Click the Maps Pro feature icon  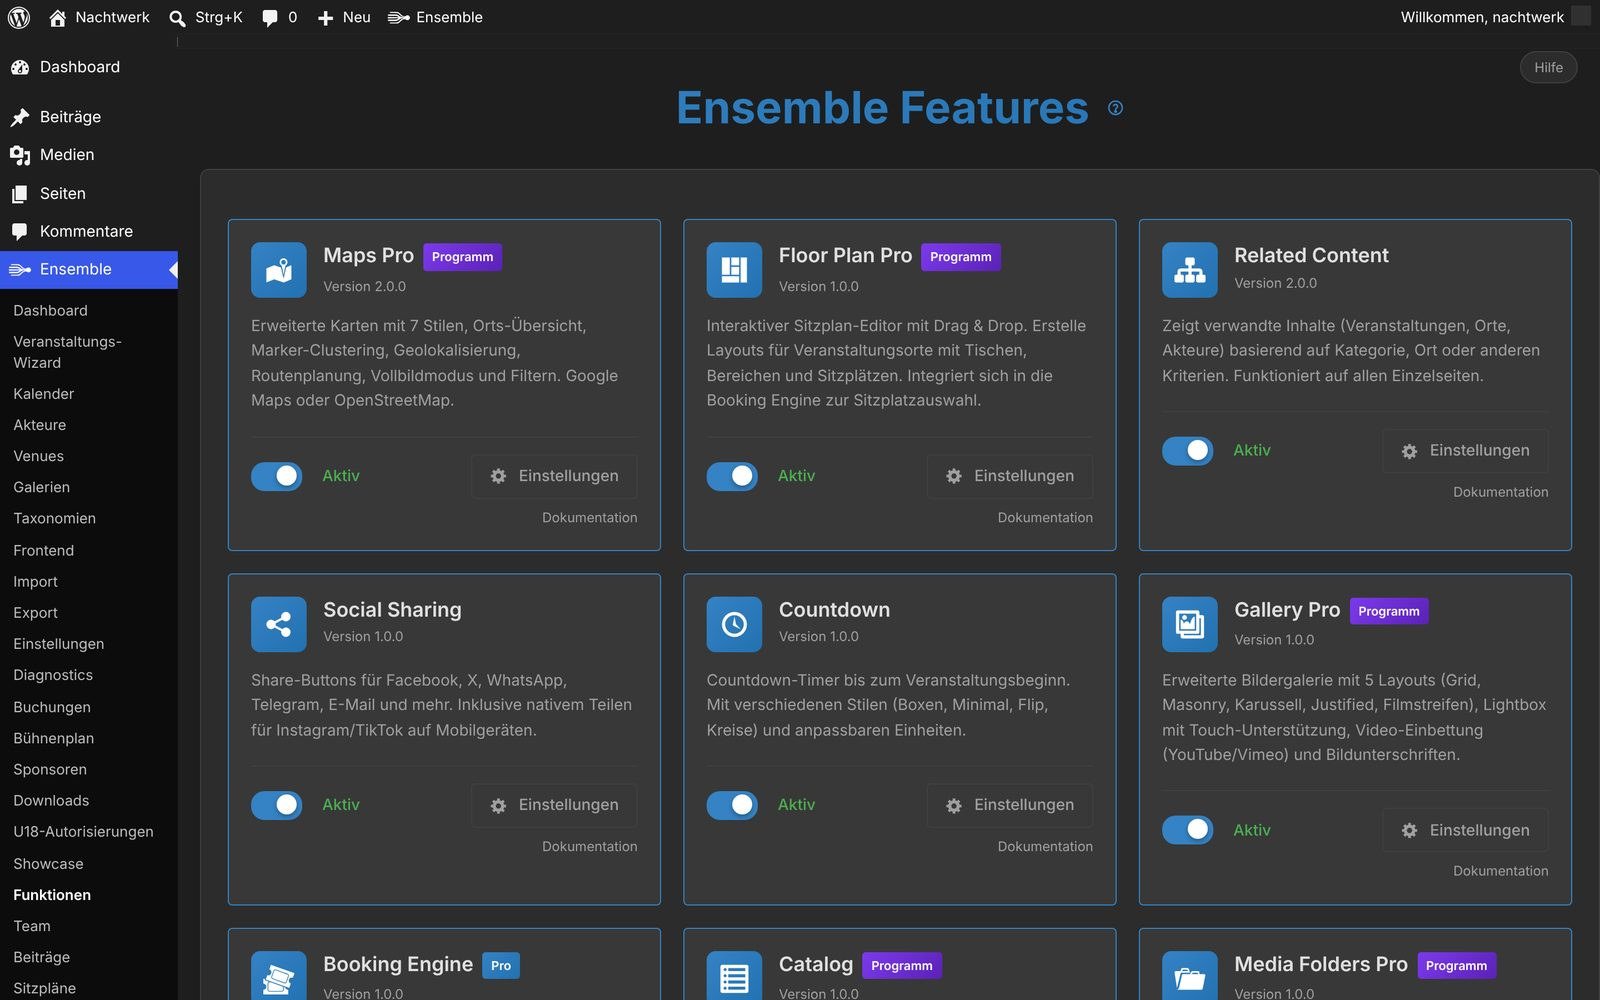(279, 270)
